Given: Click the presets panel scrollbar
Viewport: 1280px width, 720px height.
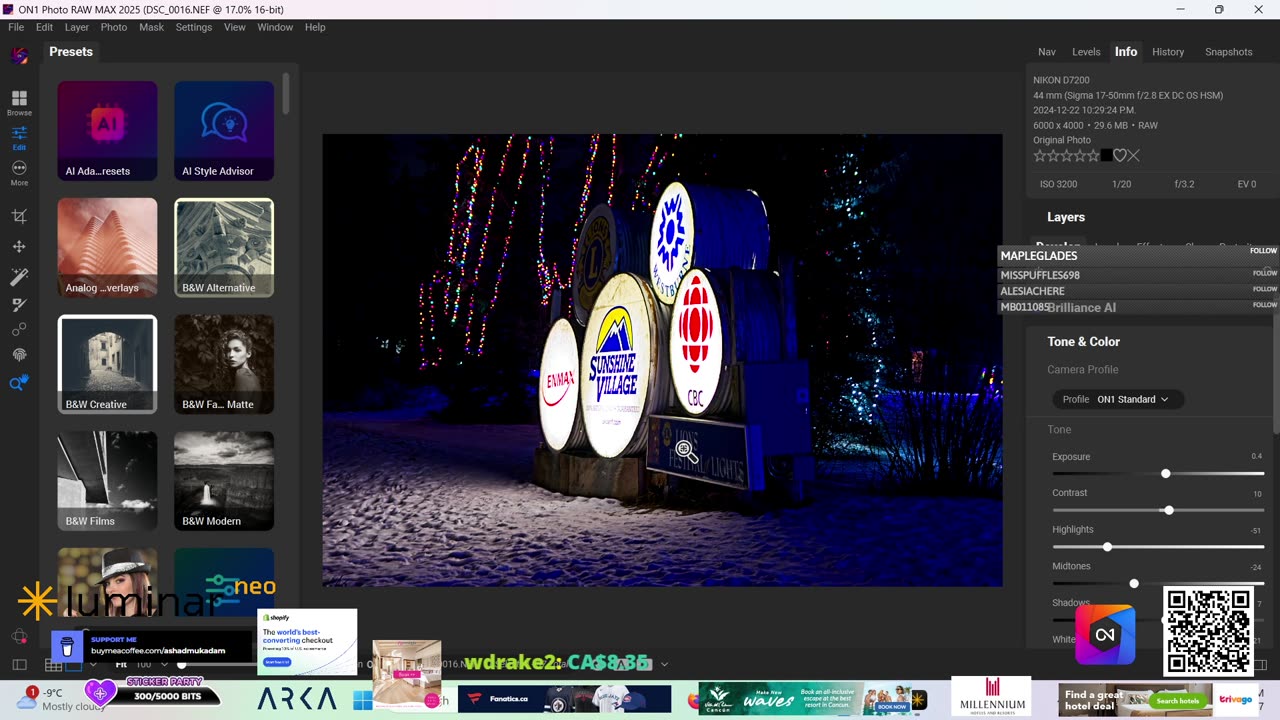Looking at the screenshot, I should pyautogui.click(x=285, y=93).
